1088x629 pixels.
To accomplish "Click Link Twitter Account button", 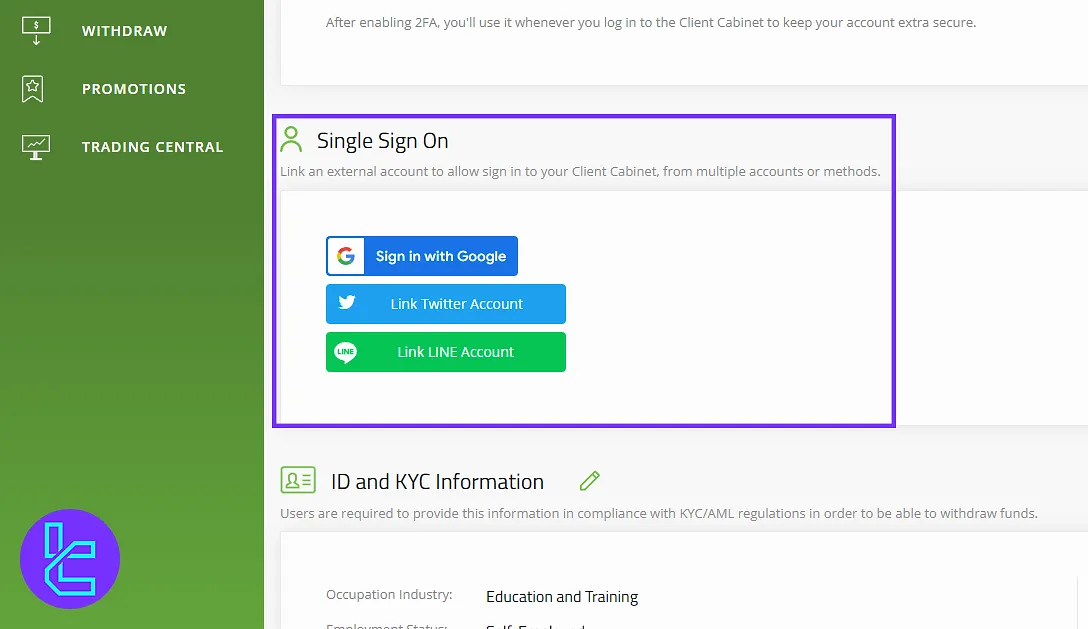I will pyautogui.click(x=446, y=304).
